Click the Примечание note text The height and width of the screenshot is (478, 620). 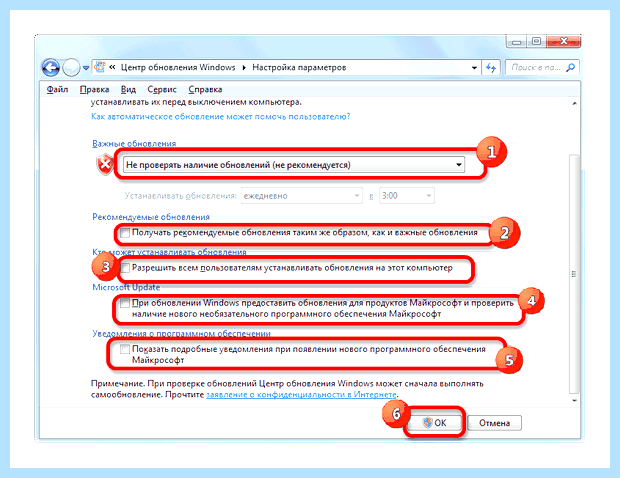(287, 389)
